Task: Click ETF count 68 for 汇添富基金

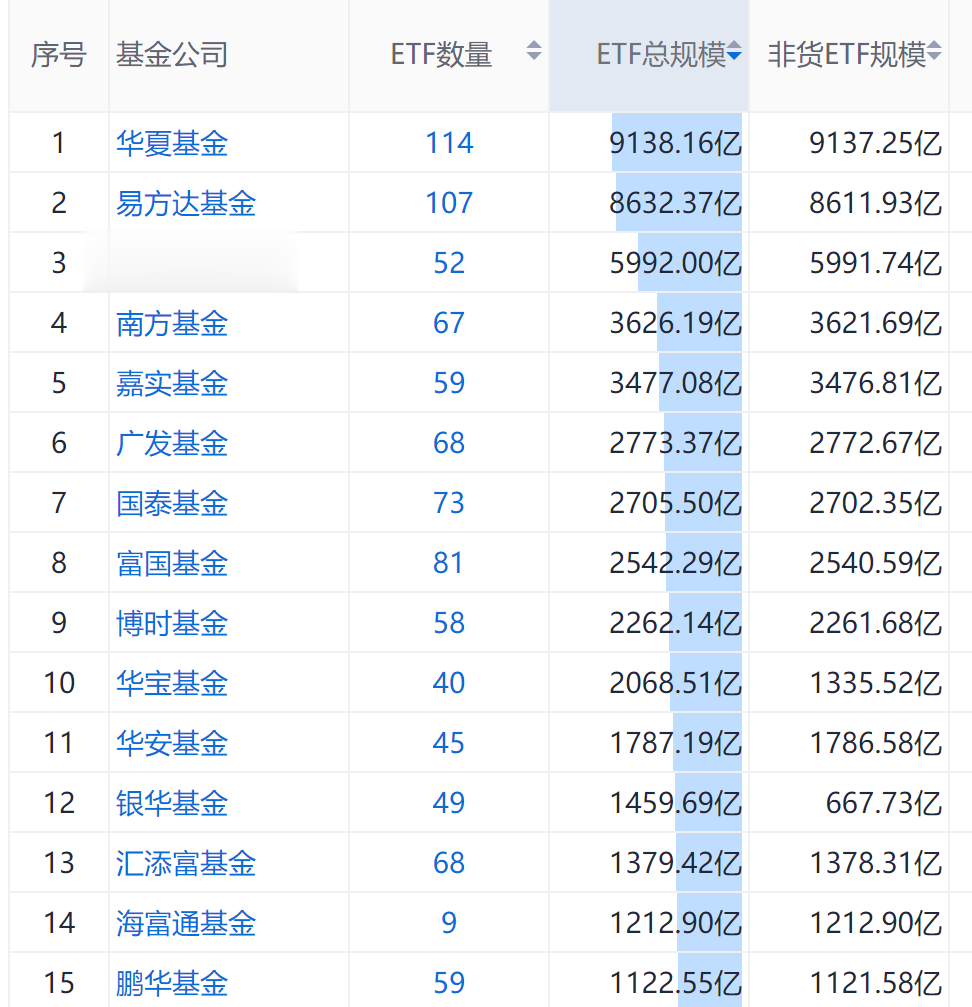Action: (449, 863)
